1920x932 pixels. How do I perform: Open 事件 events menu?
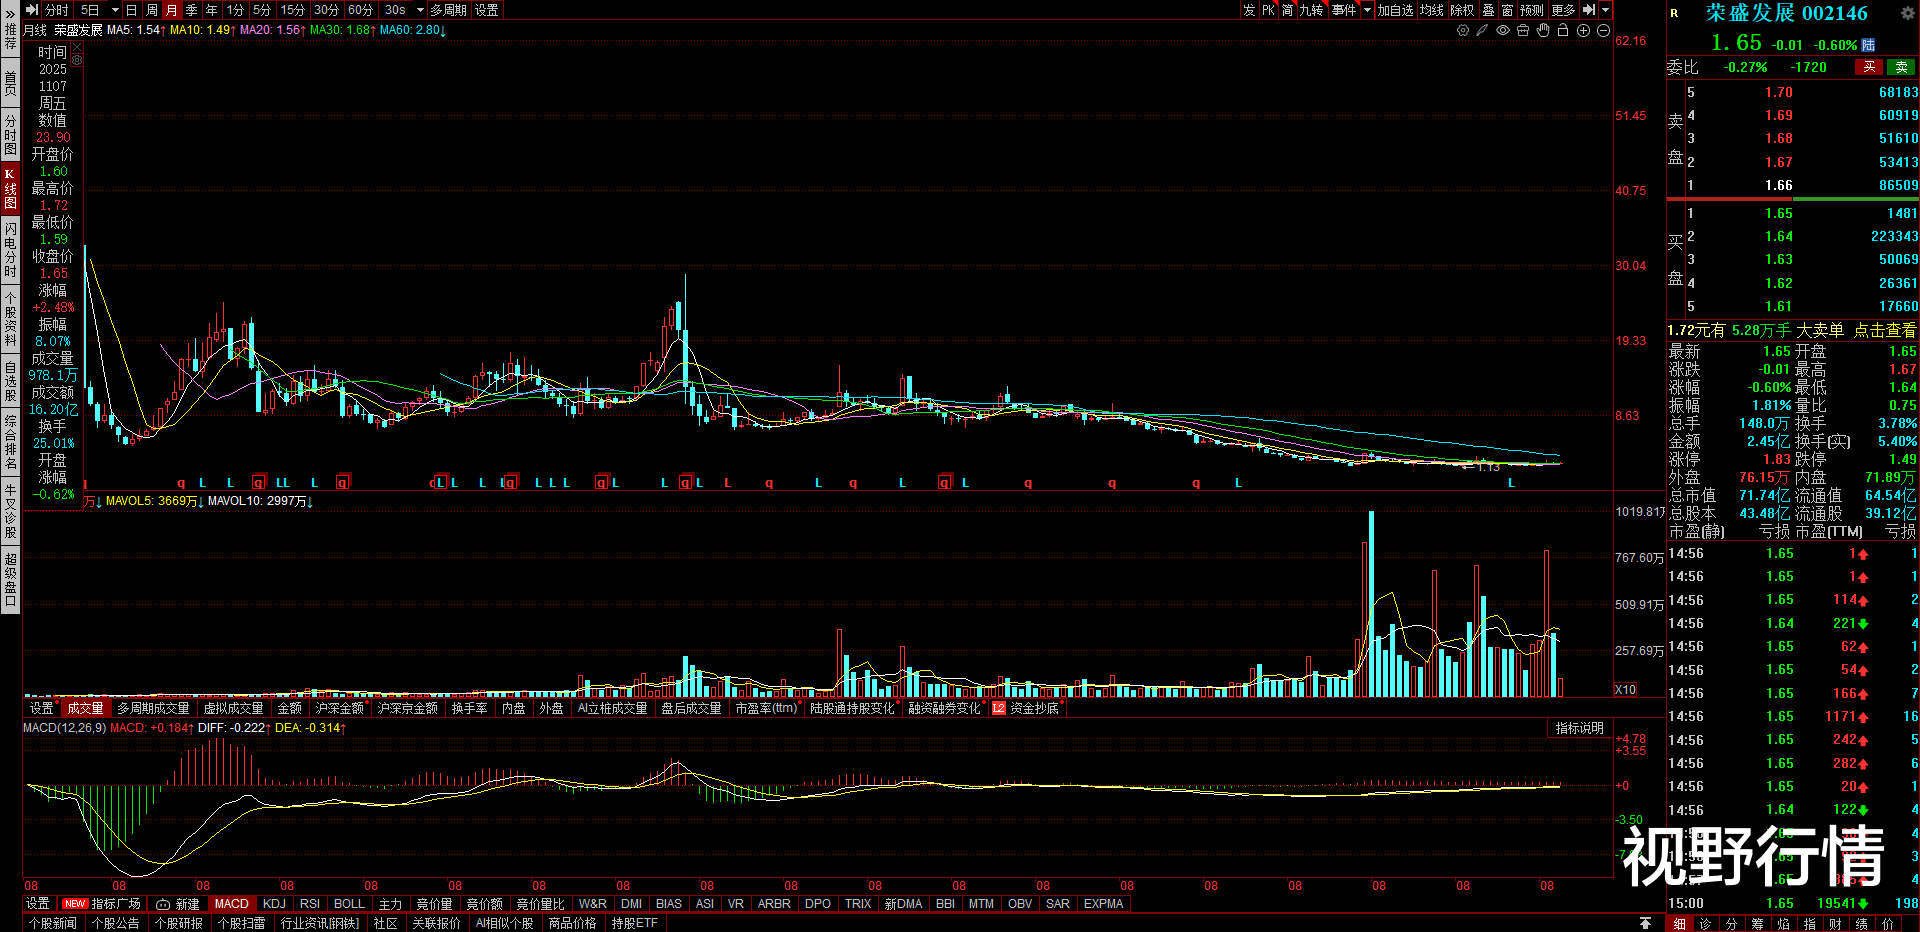tap(1344, 10)
